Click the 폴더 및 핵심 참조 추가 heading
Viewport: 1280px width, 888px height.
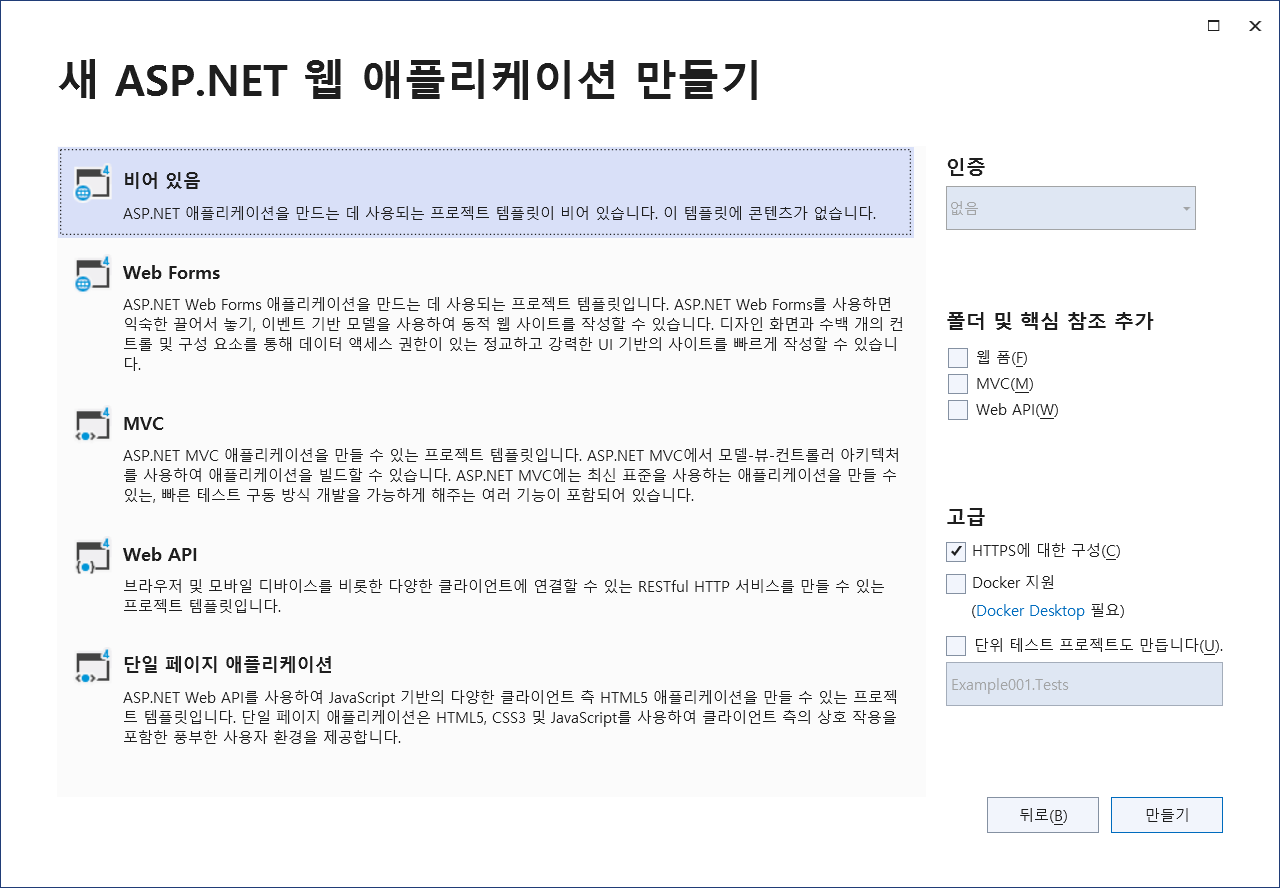[x=1050, y=321]
